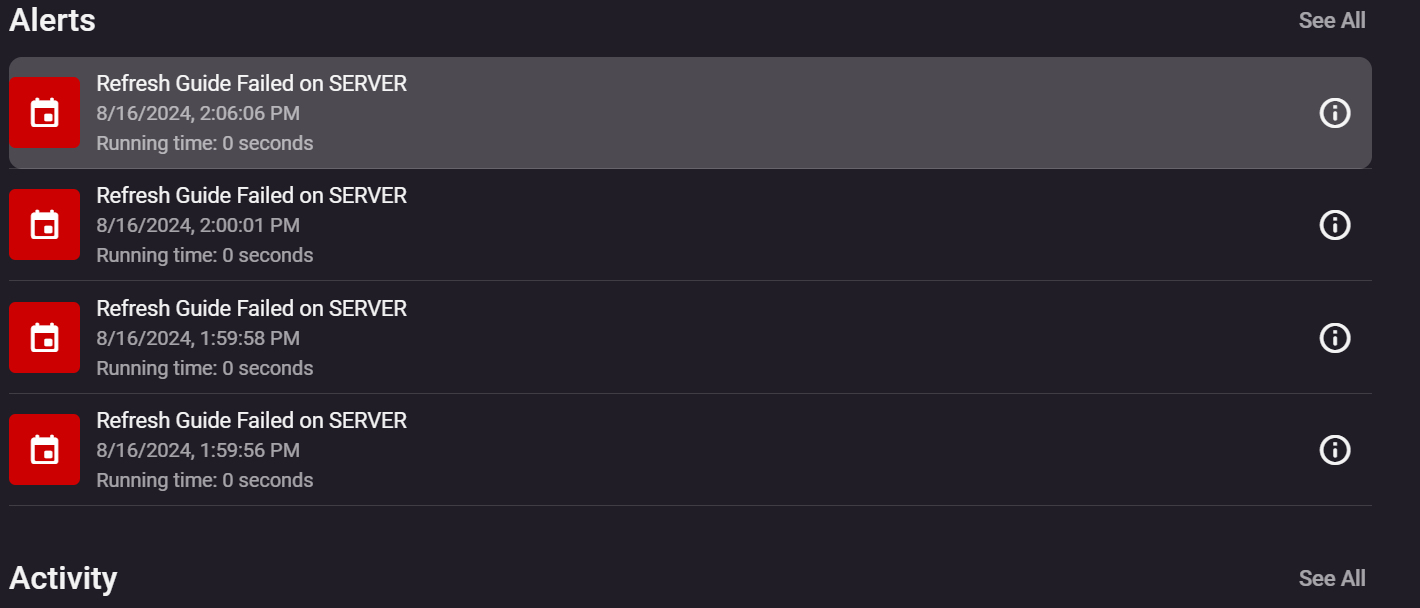
Task: Click See All next to Activity
Action: tap(1331, 578)
